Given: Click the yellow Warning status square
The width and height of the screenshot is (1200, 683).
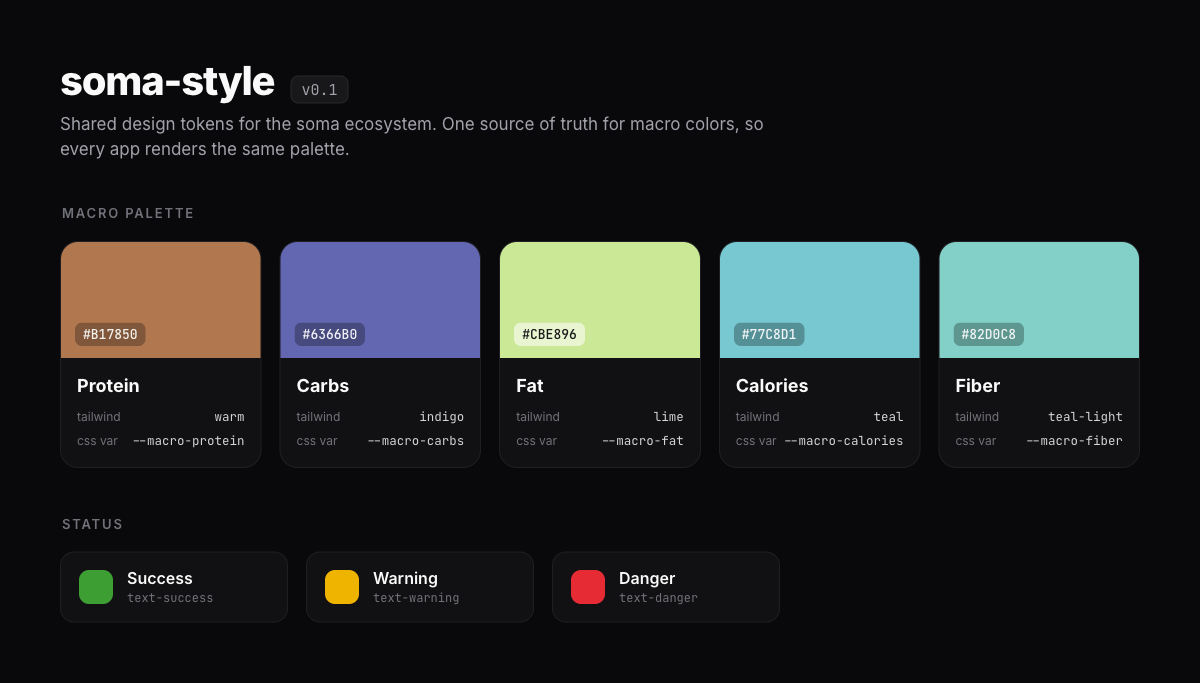Looking at the screenshot, I should [342, 587].
